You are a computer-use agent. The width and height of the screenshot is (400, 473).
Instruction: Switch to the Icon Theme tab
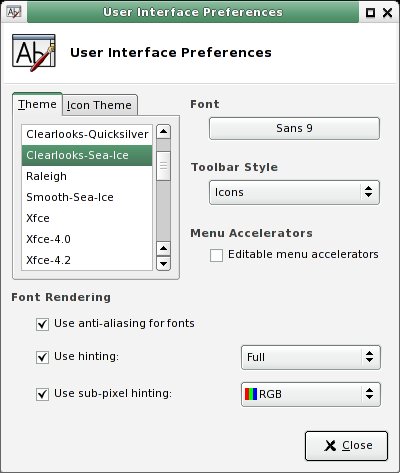click(x=99, y=105)
